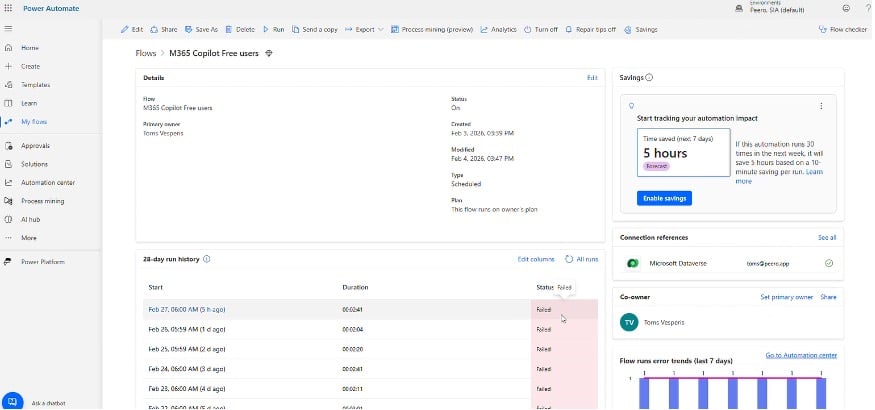Delete this flow via the toolbar
875x410 pixels.
(x=239, y=30)
